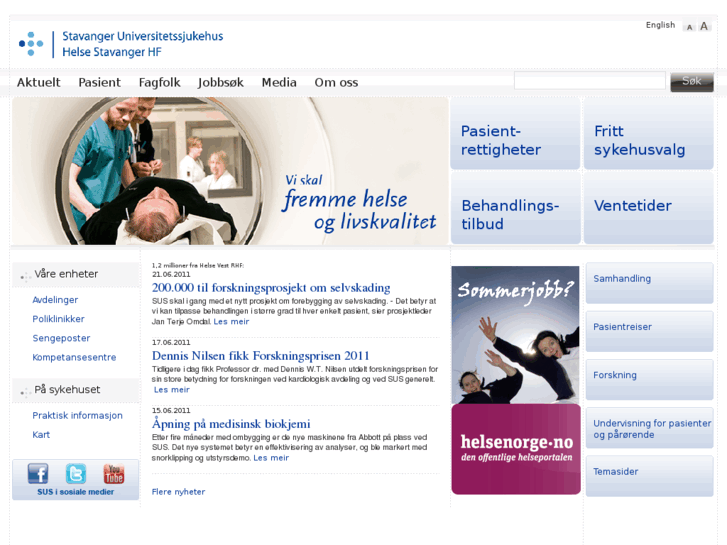Click the Søk search button

(x=692, y=82)
